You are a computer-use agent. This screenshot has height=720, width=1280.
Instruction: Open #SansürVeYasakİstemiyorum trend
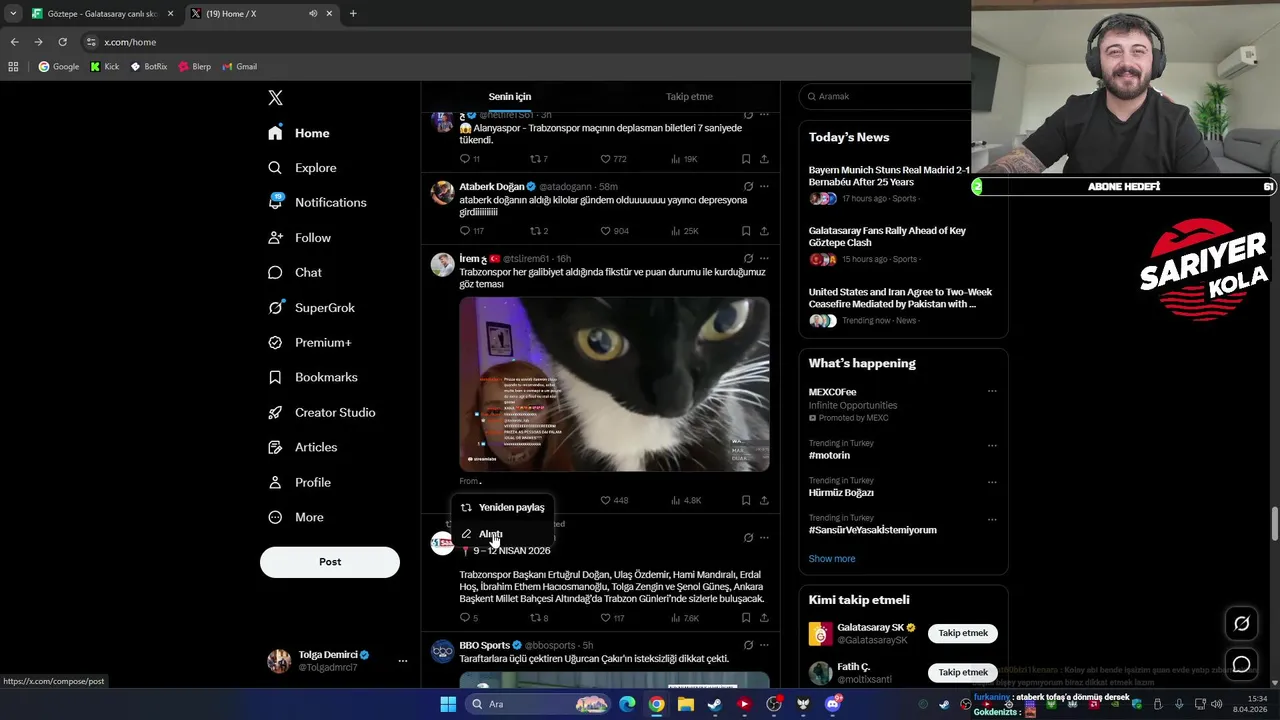pyautogui.click(x=873, y=530)
